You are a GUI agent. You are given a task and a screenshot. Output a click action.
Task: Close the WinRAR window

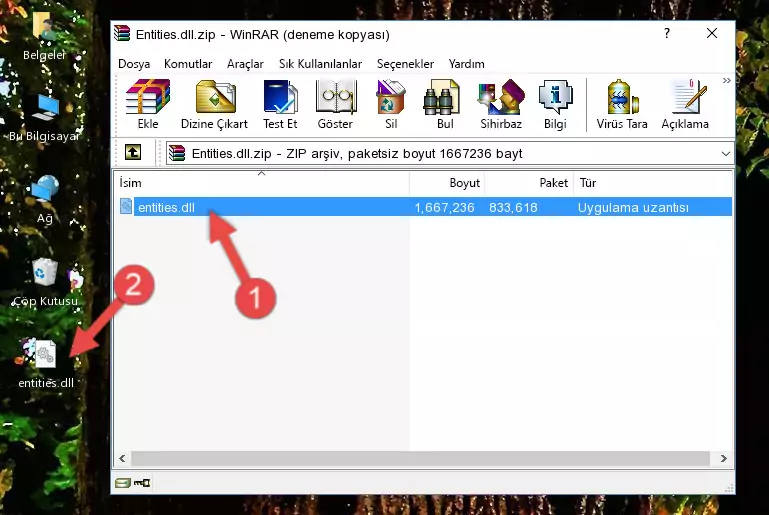tap(712, 33)
